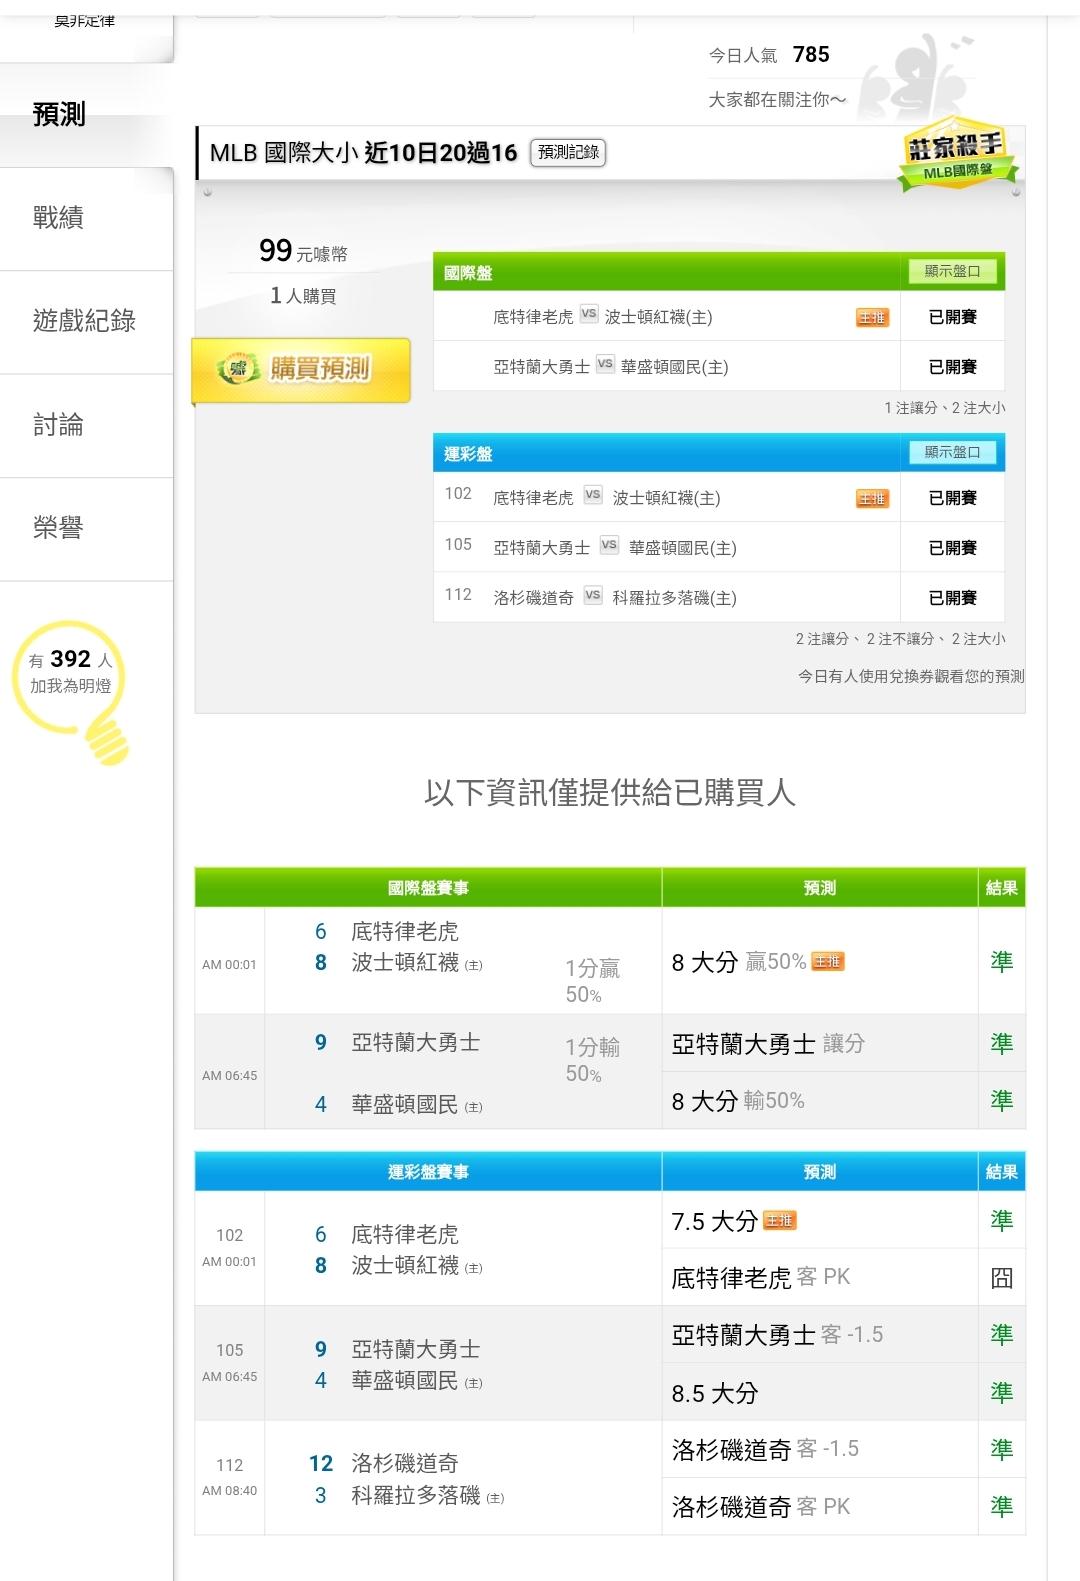The image size is (1080, 1581).
Task: Click the 預測記錄 button
Action: click(568, 152)
